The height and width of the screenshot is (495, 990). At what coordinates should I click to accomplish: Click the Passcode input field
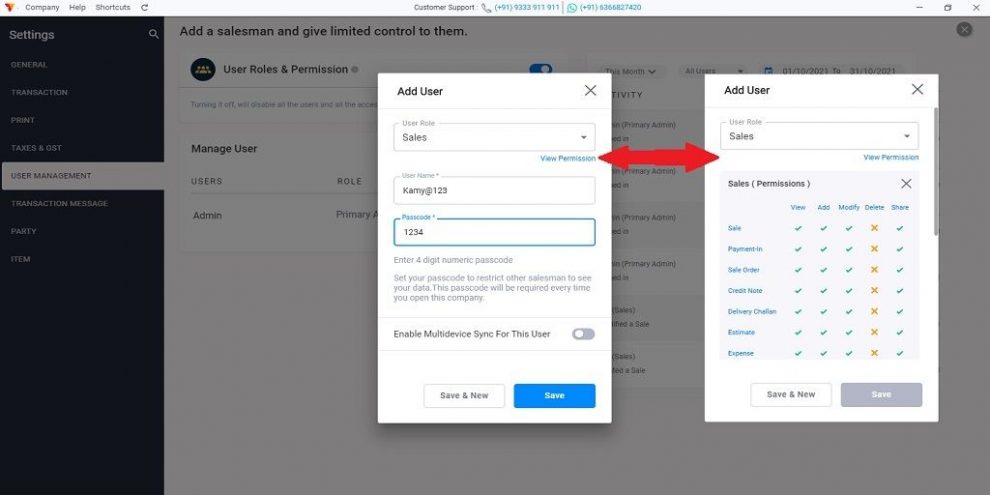coord(494,232)
